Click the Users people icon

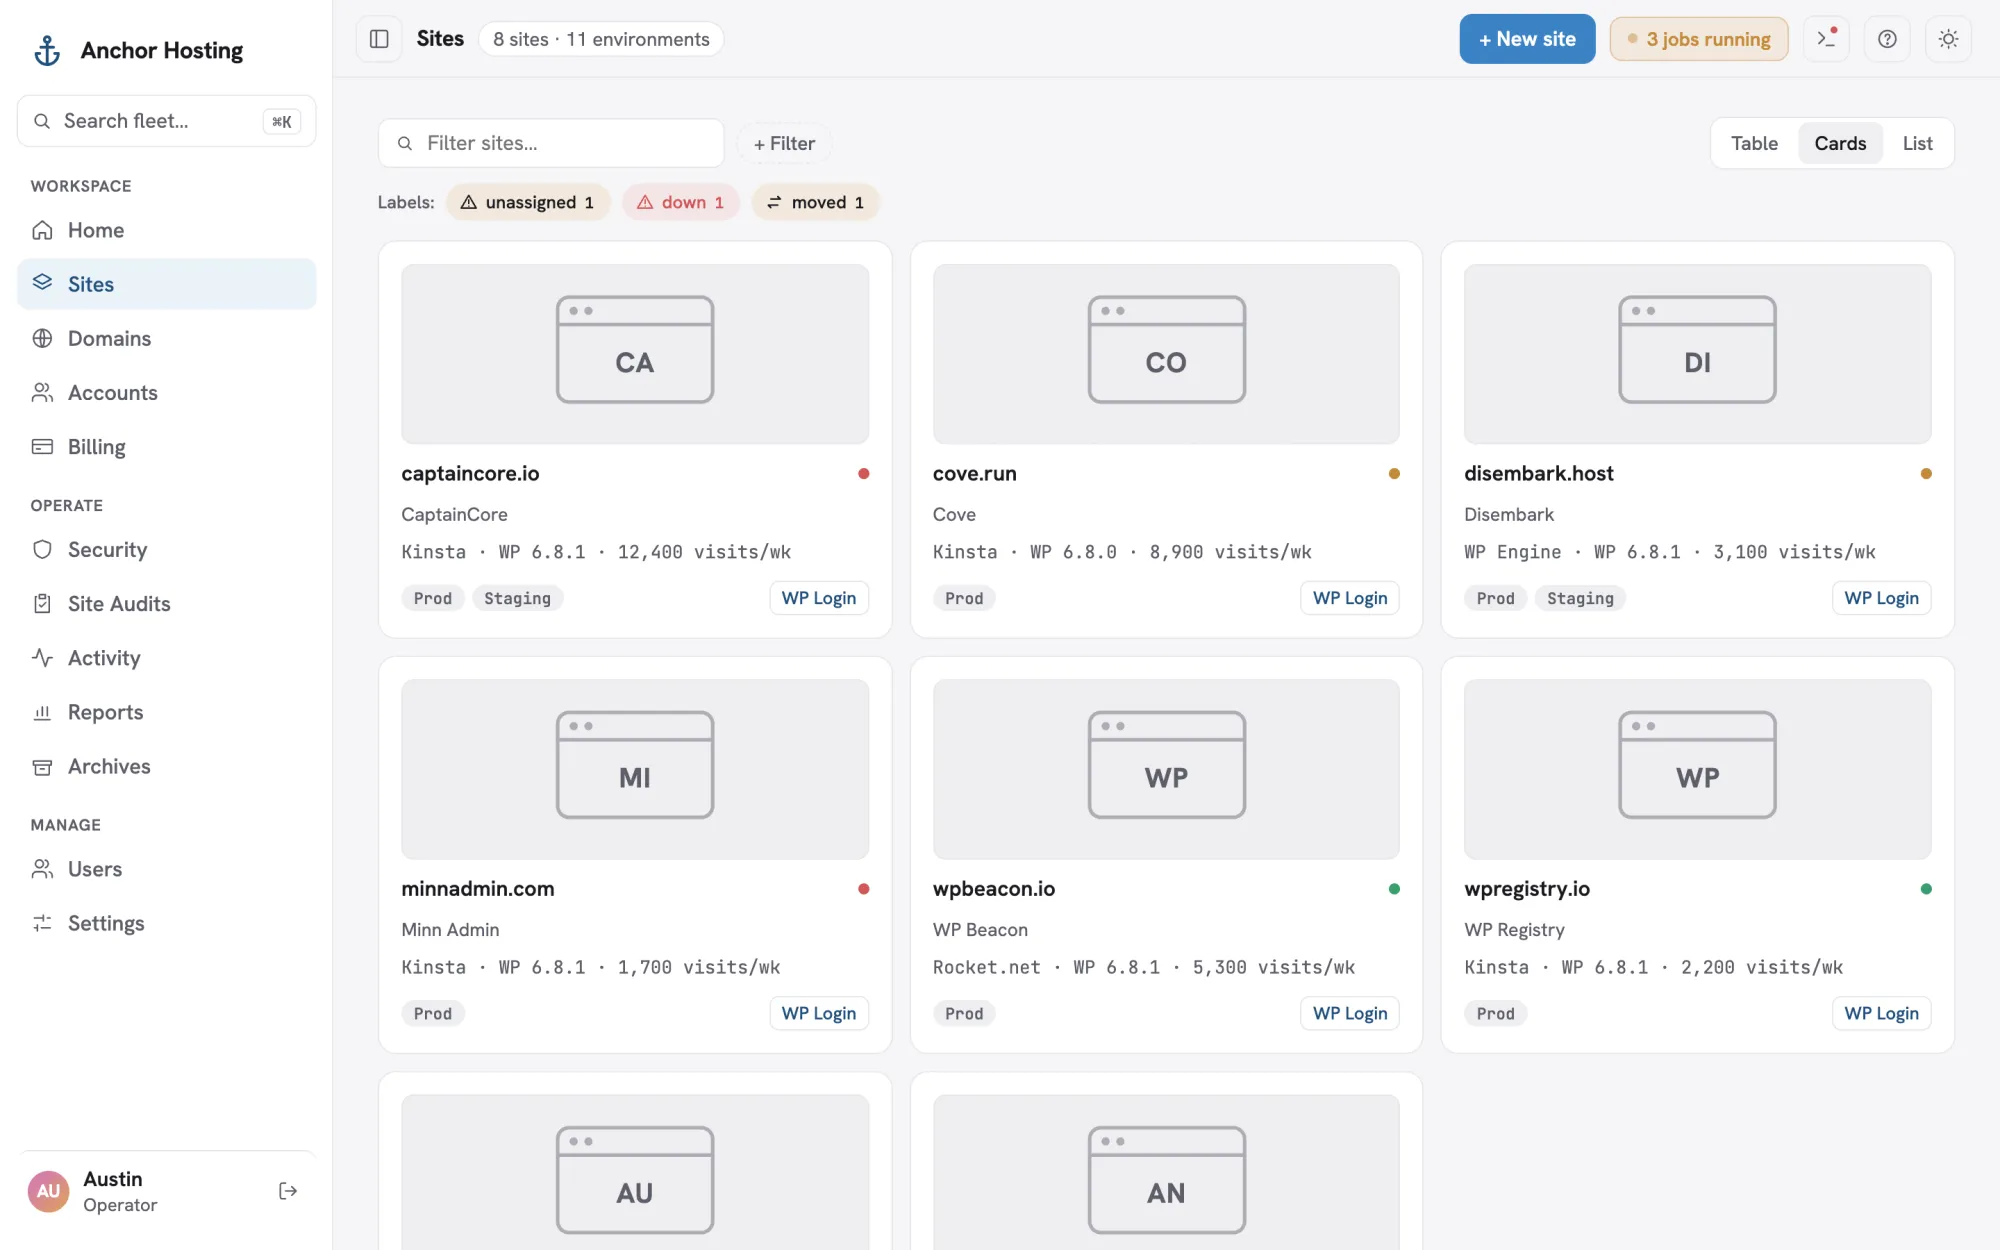coord(42,869)
